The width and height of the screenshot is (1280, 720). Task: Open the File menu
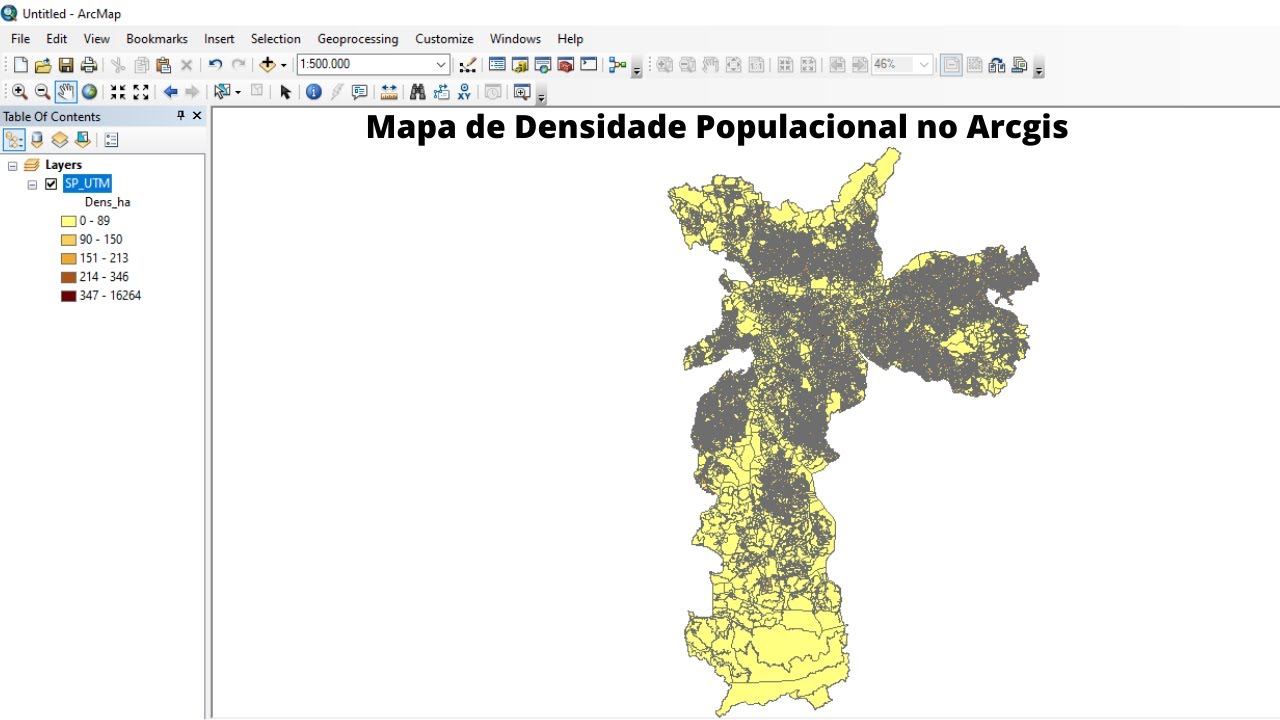[x=20, y=39]
